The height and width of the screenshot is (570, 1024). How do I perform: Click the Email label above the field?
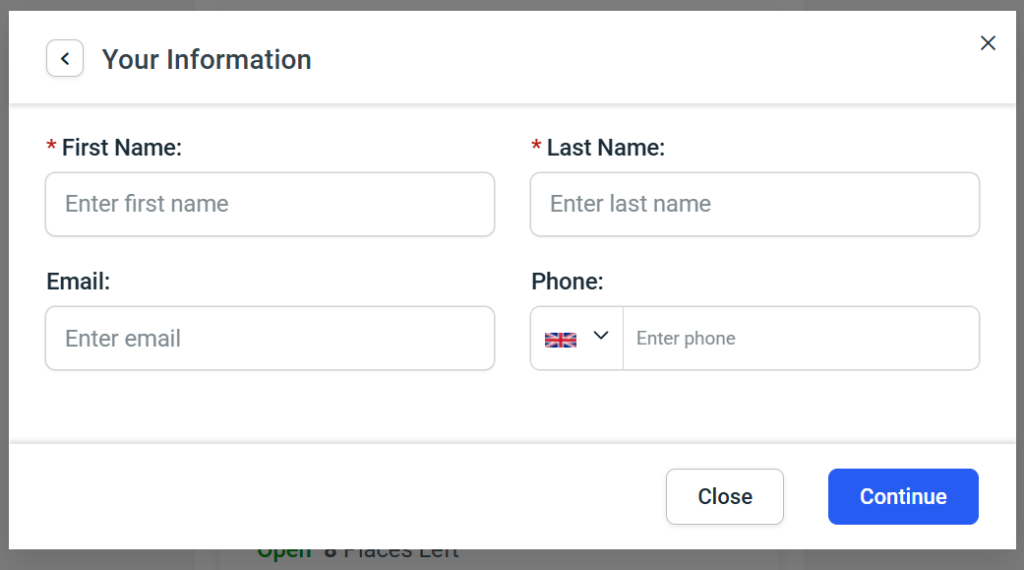click(78, 282)
